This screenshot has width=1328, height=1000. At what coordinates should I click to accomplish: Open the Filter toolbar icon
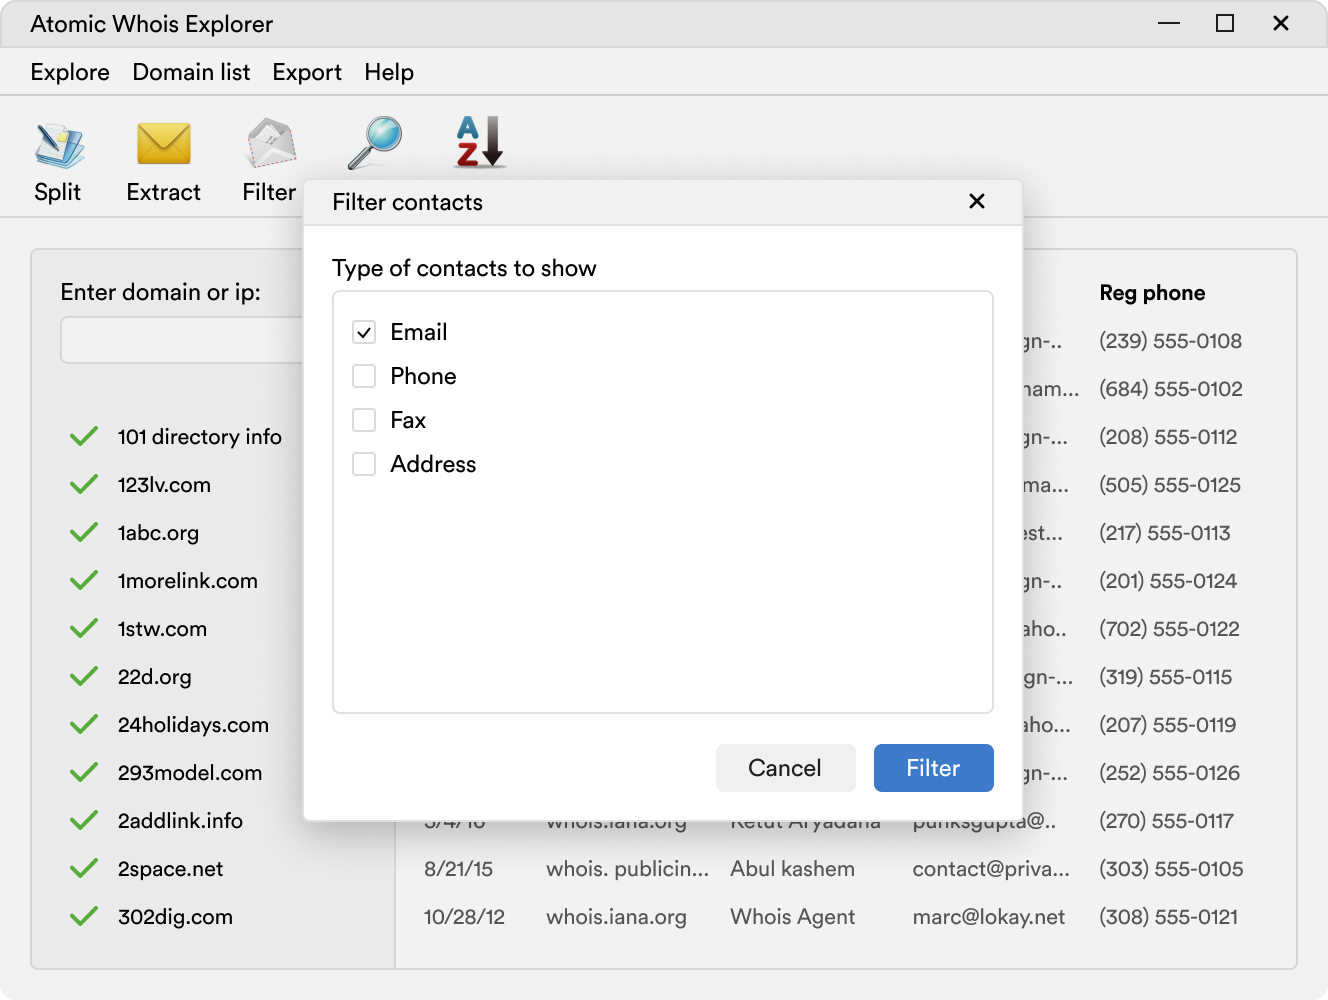click(x=270, y=146)
